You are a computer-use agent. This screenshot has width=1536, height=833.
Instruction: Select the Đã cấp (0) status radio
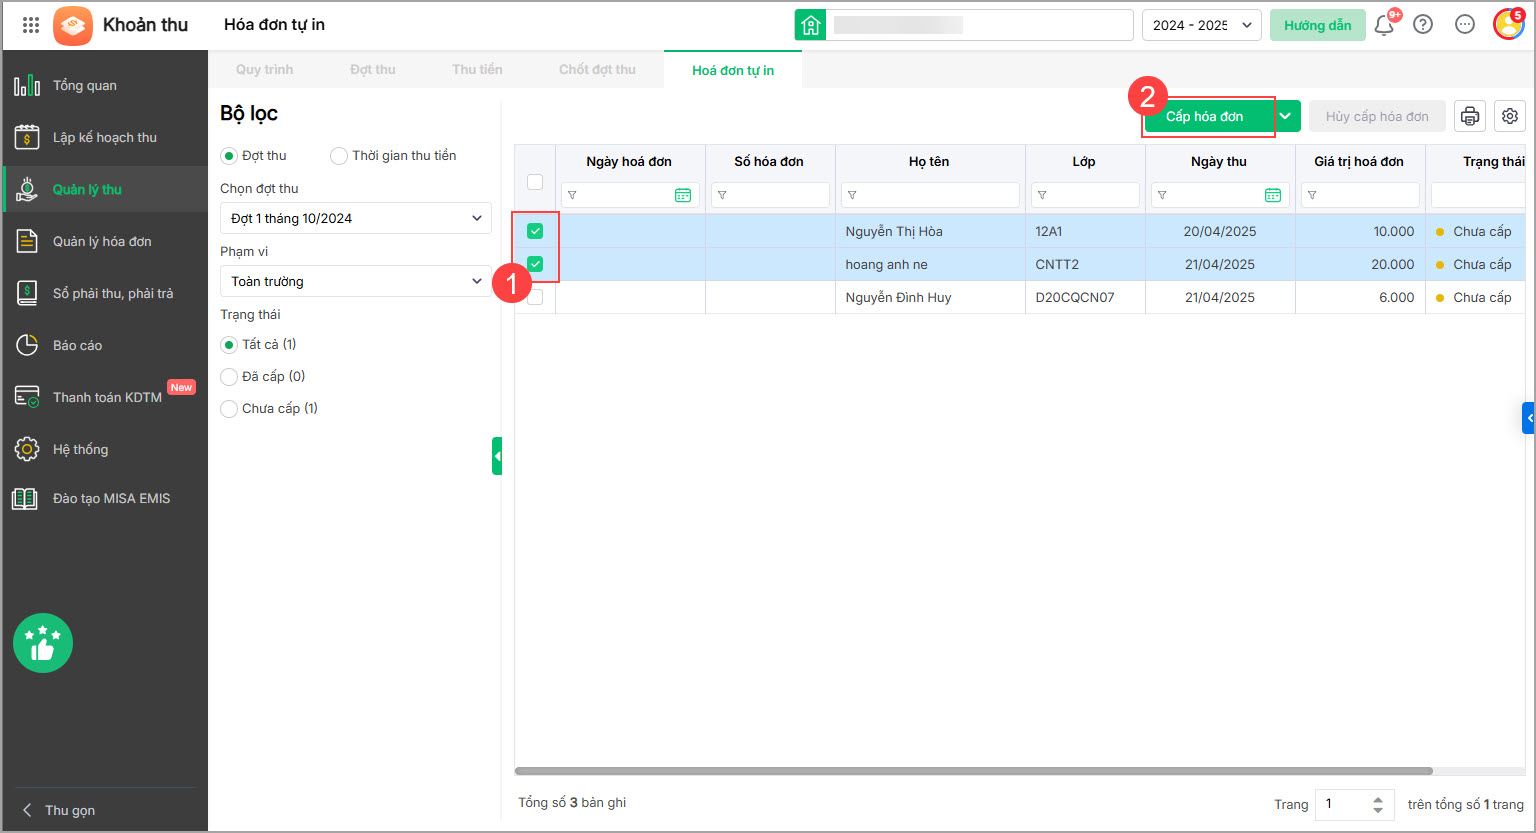pyautogui.click(x=229, y=377)
